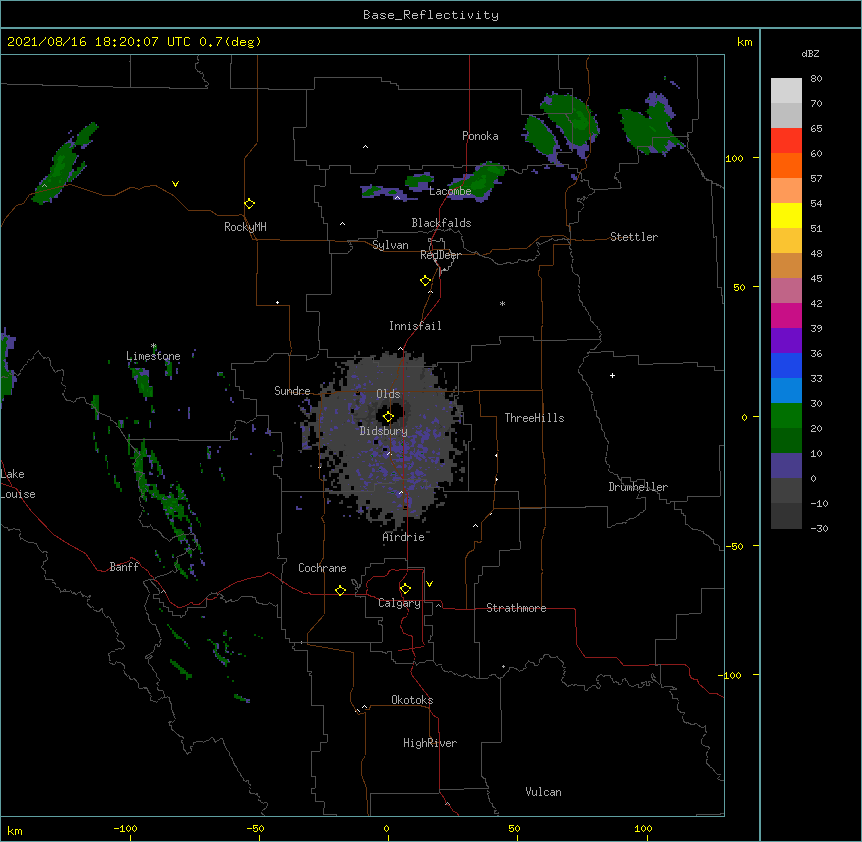Click the yellow diamond marker above Calgary label

click(406, 589)
